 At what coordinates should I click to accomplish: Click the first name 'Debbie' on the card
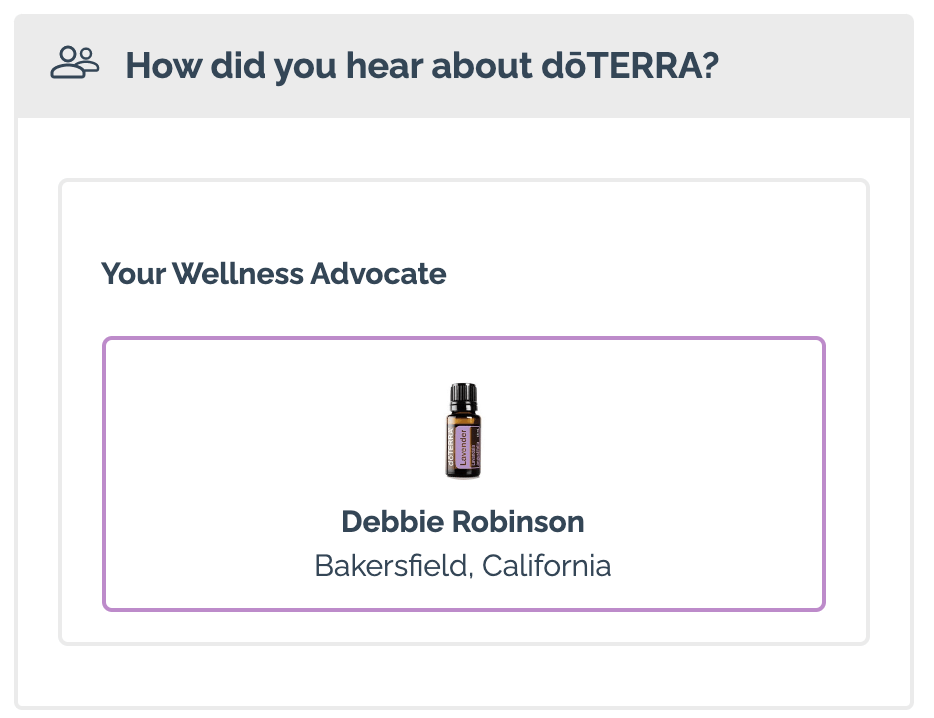pyautogui.click(x=393, y=522)
